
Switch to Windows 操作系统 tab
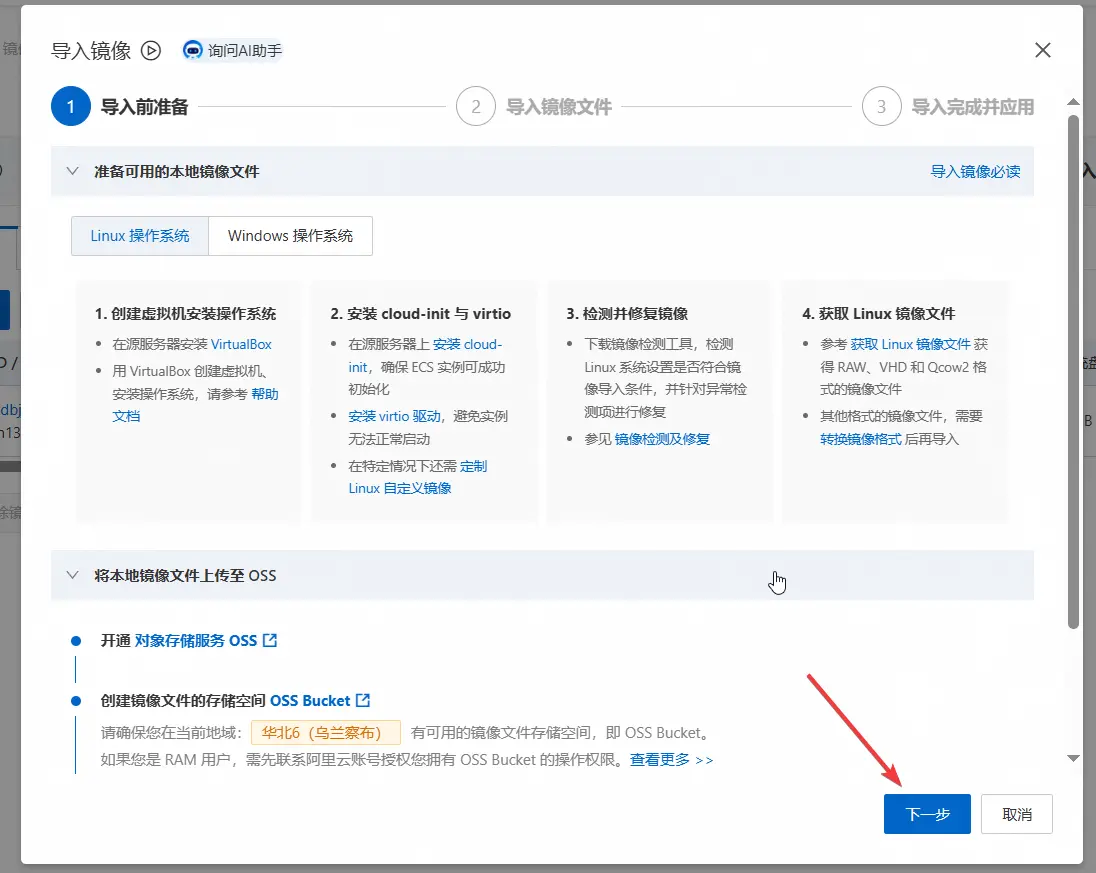click(x=290, y=236)
